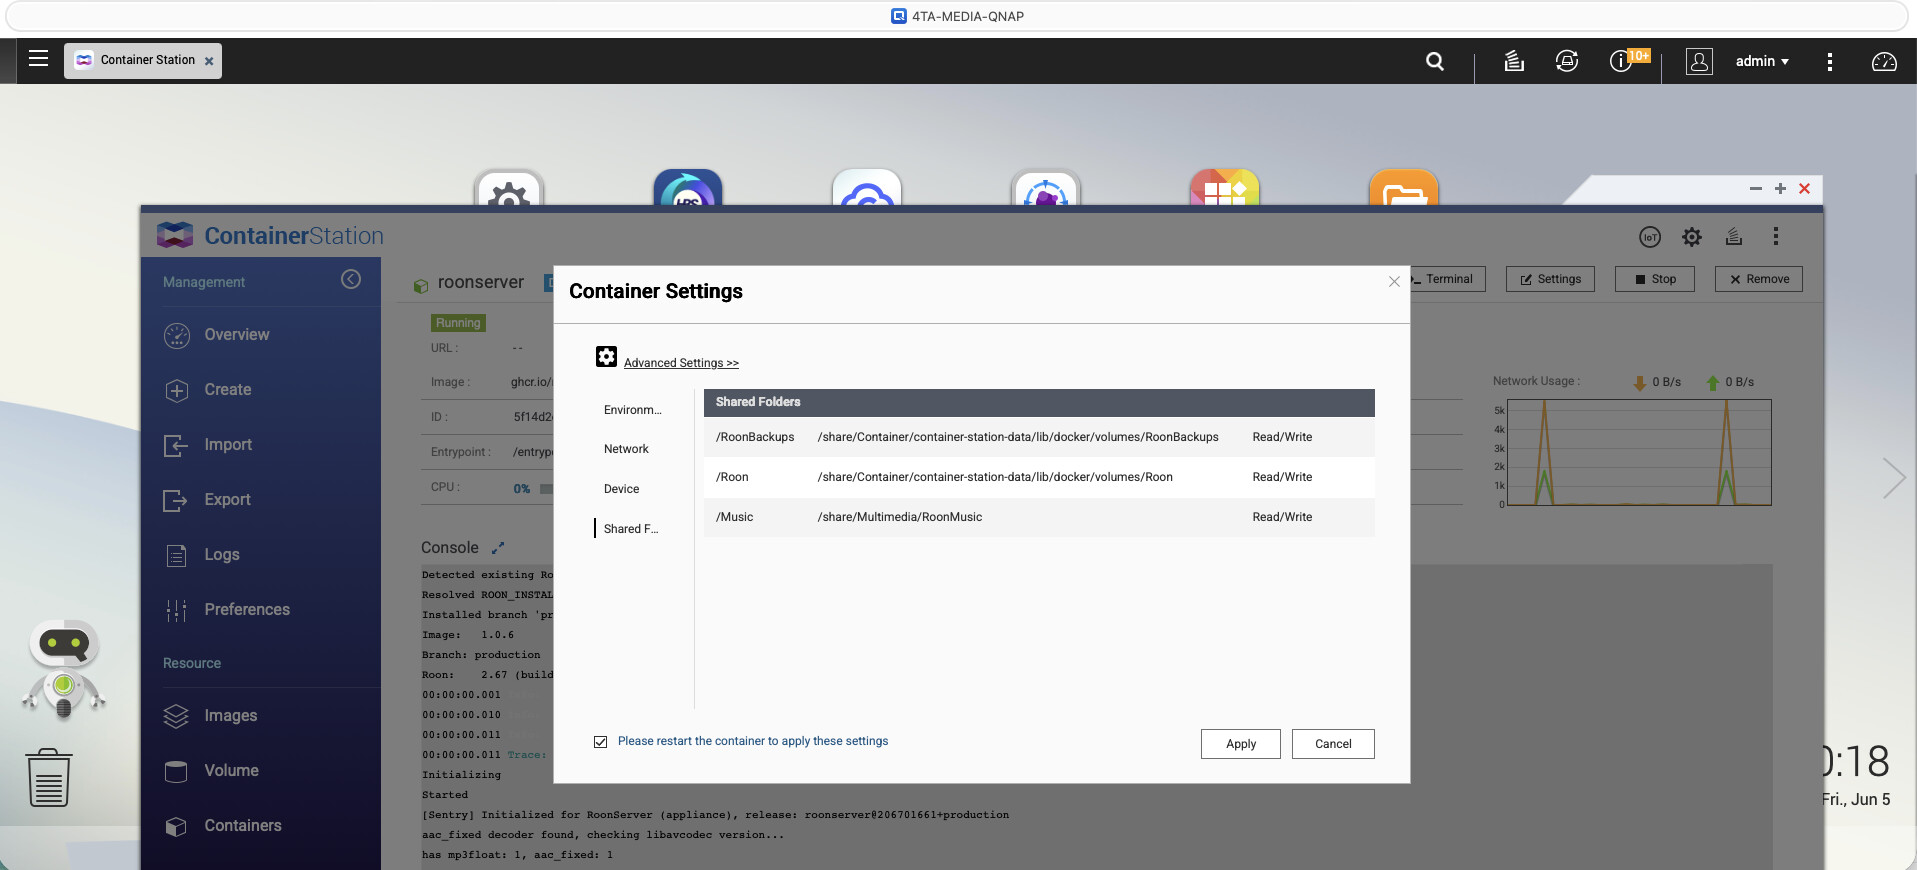Click Apply in Container Settings
Viewport: 1917px width, 870px height.
click(x=1241, y=744)
